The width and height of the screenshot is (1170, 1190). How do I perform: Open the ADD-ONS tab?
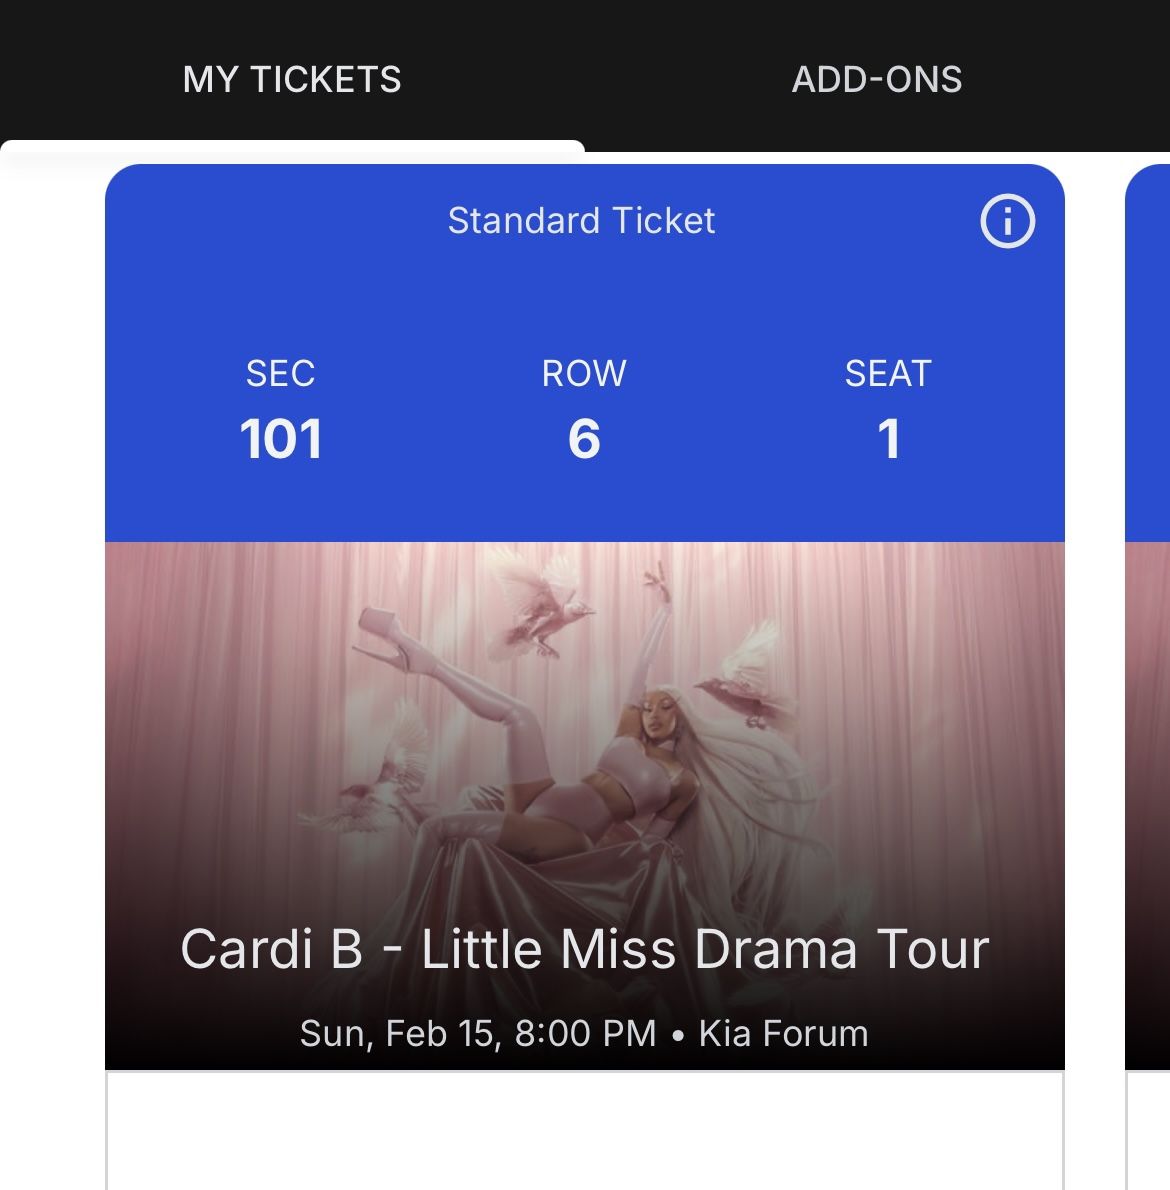[877, 80]
